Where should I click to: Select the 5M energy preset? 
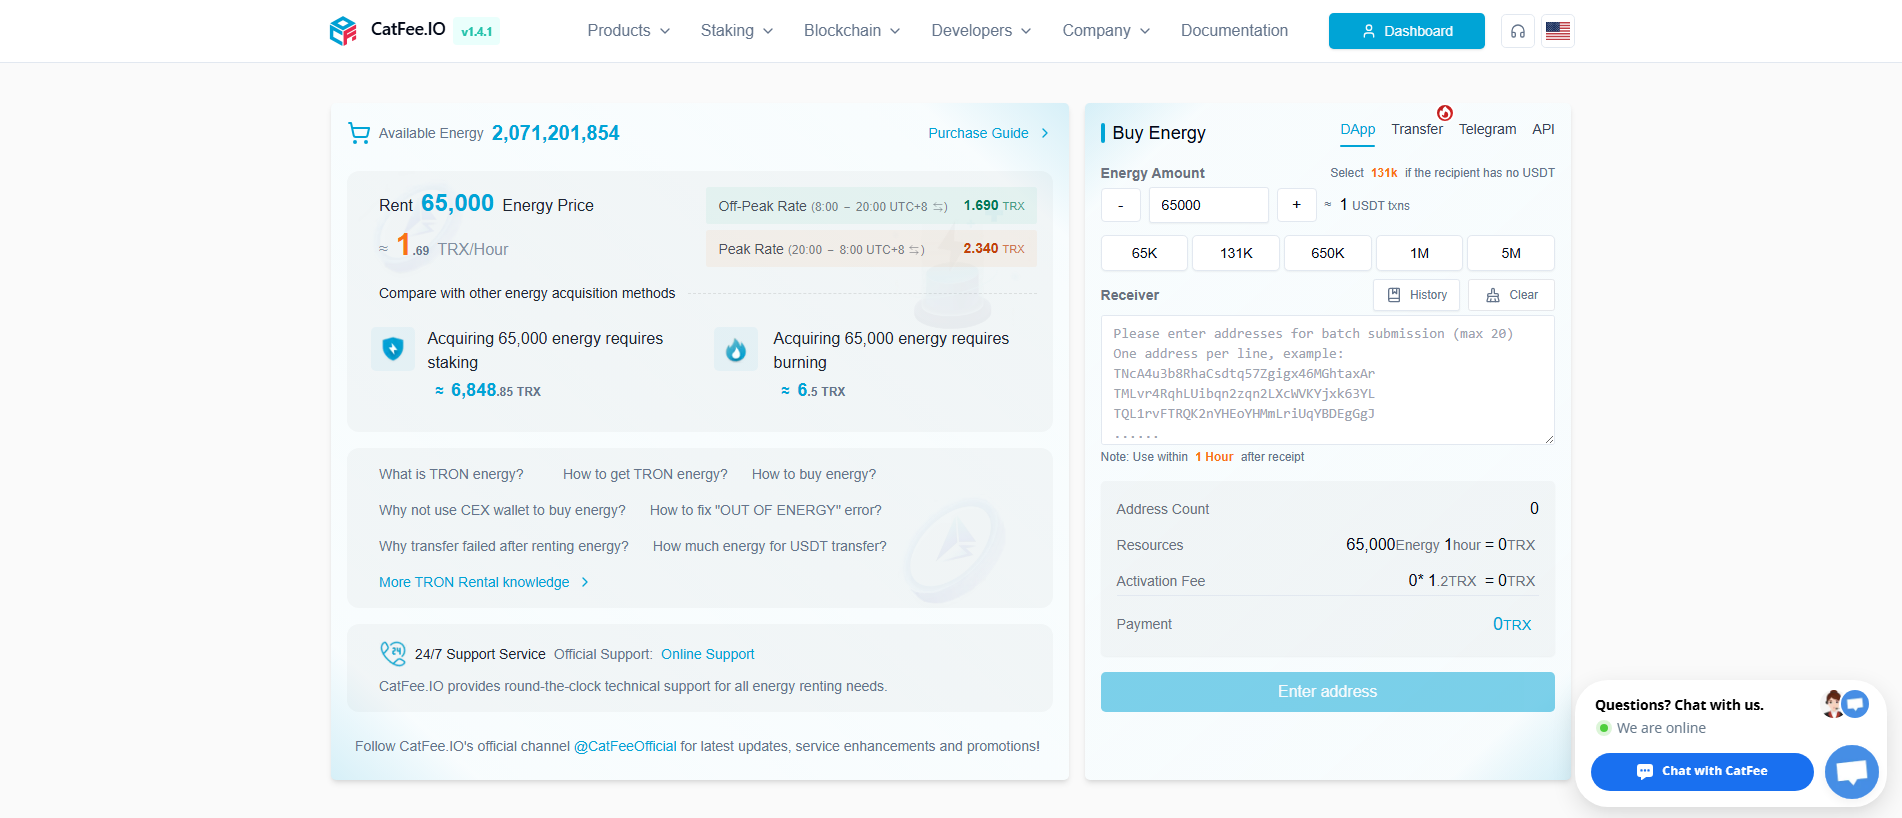[1511, 253]
